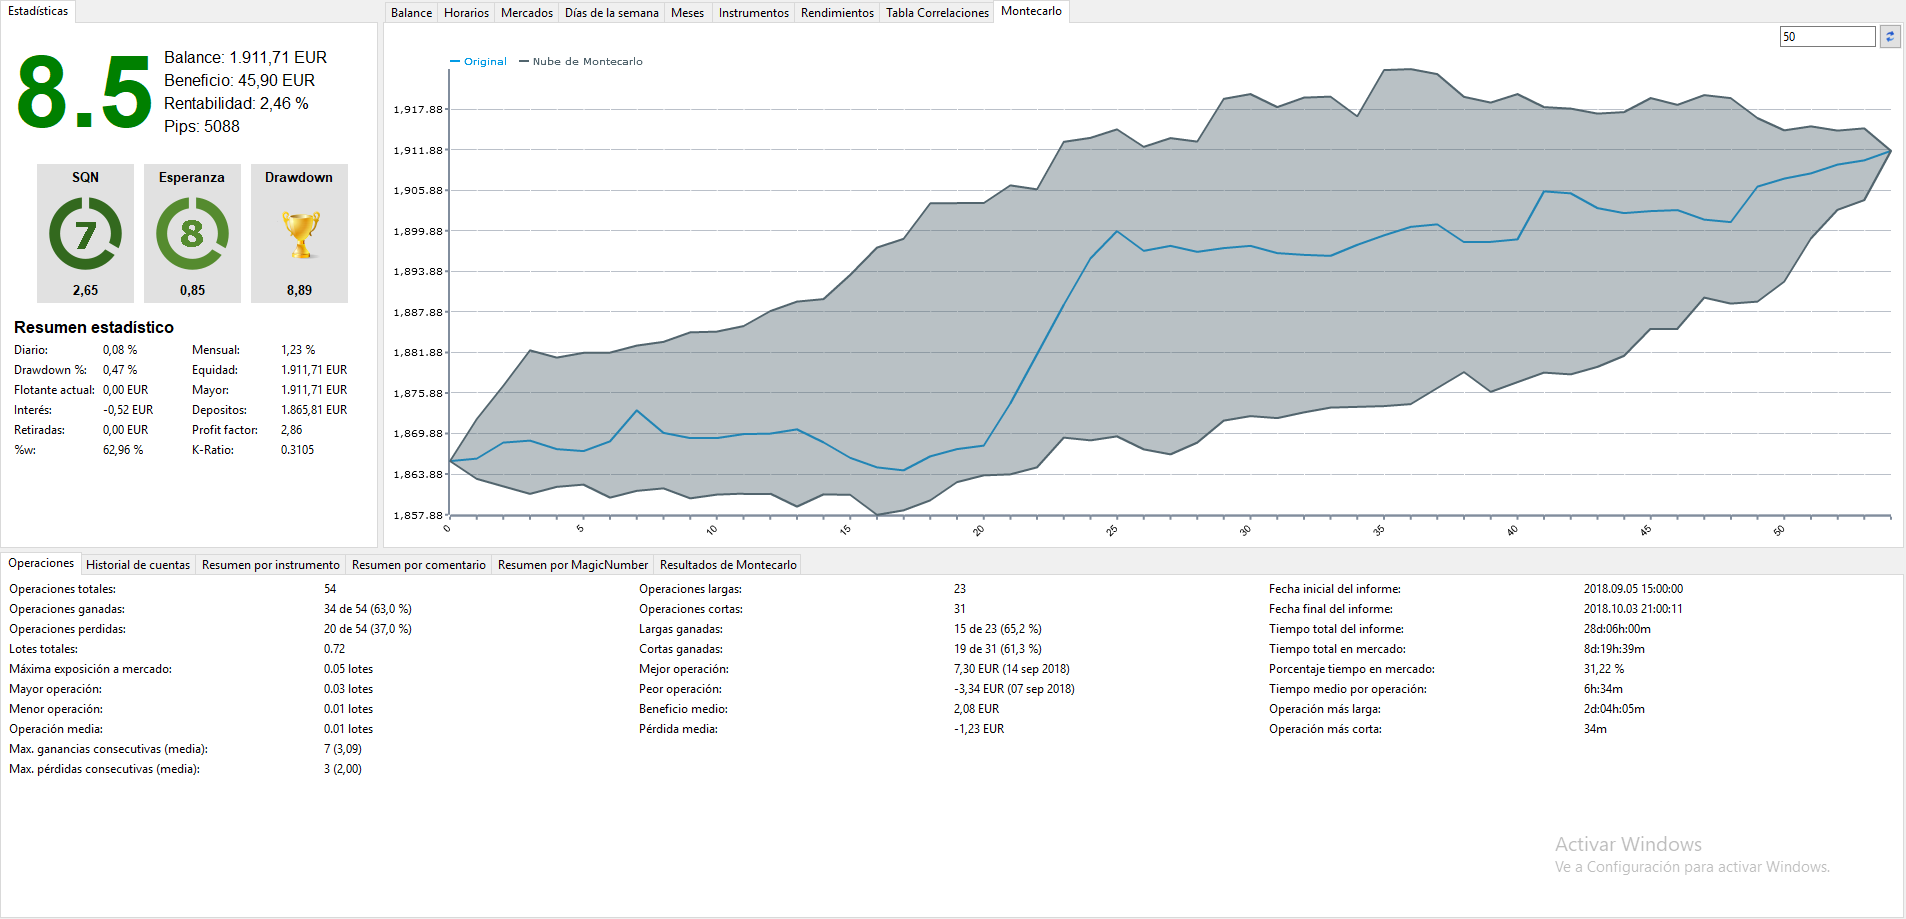Open the Balance tab

coord(411,13)
